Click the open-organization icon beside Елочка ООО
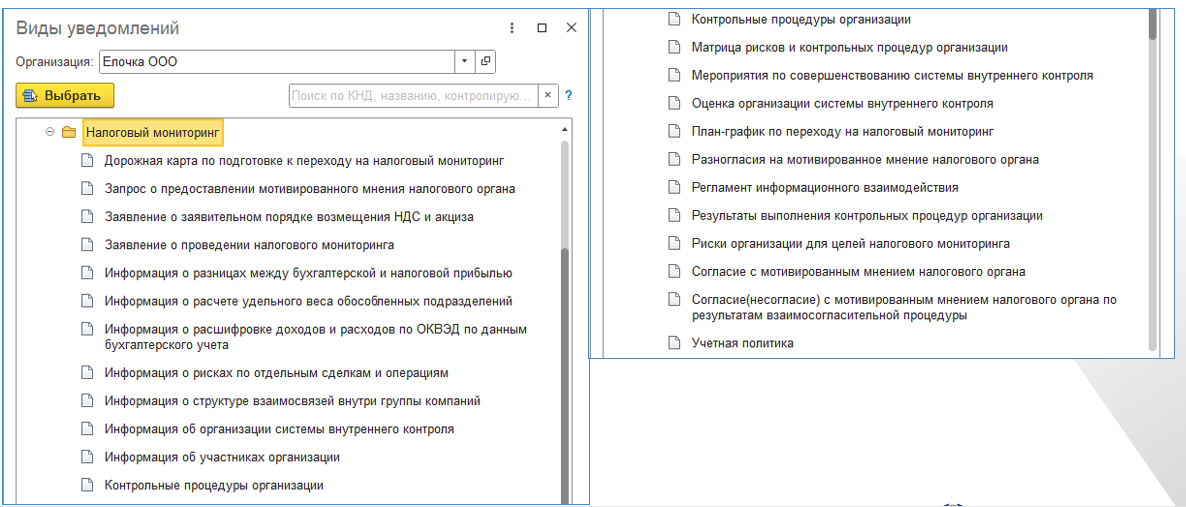Viewport: 1186px width, 507px height. [486, 62]
